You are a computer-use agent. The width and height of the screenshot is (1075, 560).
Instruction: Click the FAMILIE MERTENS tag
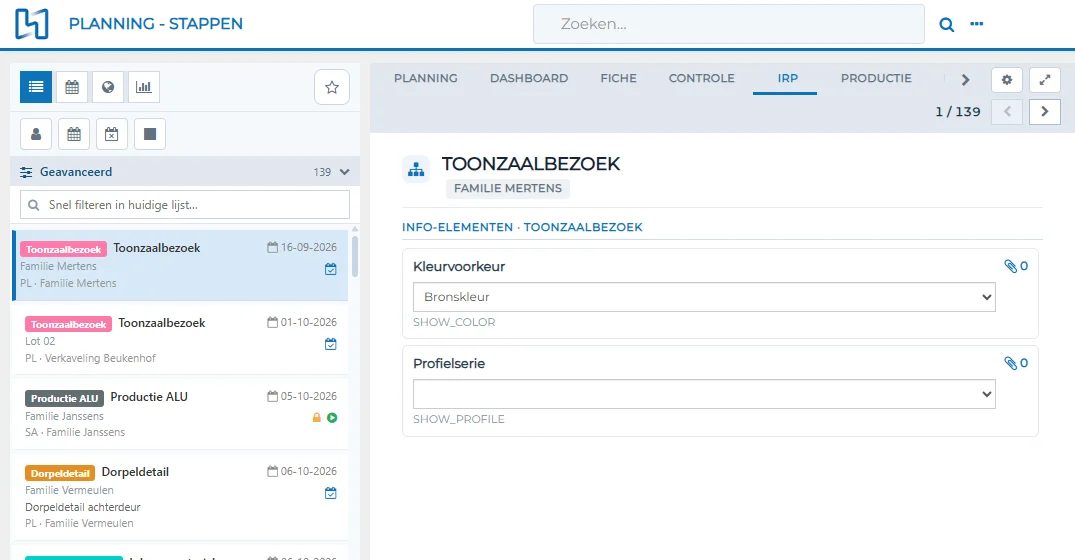[x=508, y=188]
